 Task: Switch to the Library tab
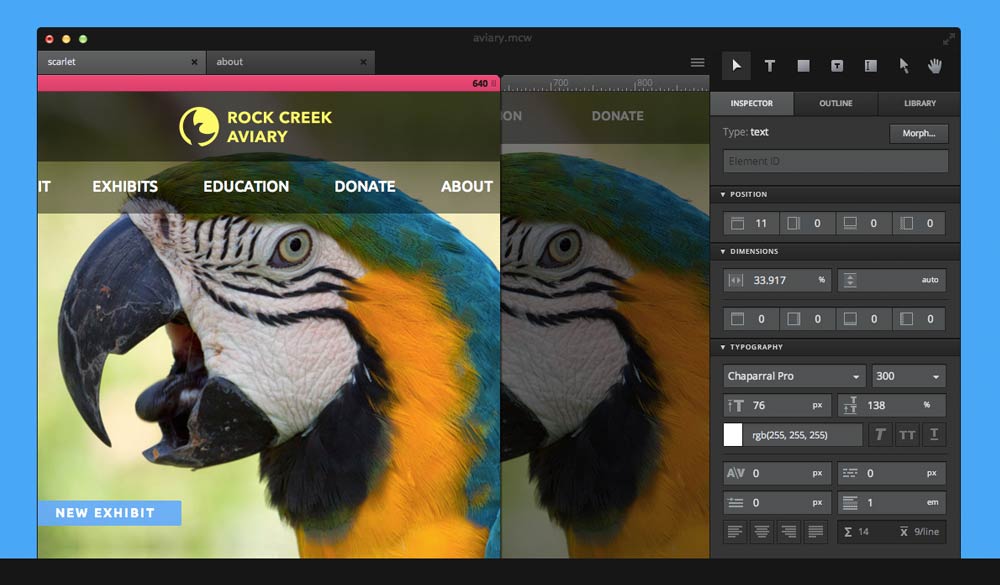pyautogui.click(x=919, y=103)
